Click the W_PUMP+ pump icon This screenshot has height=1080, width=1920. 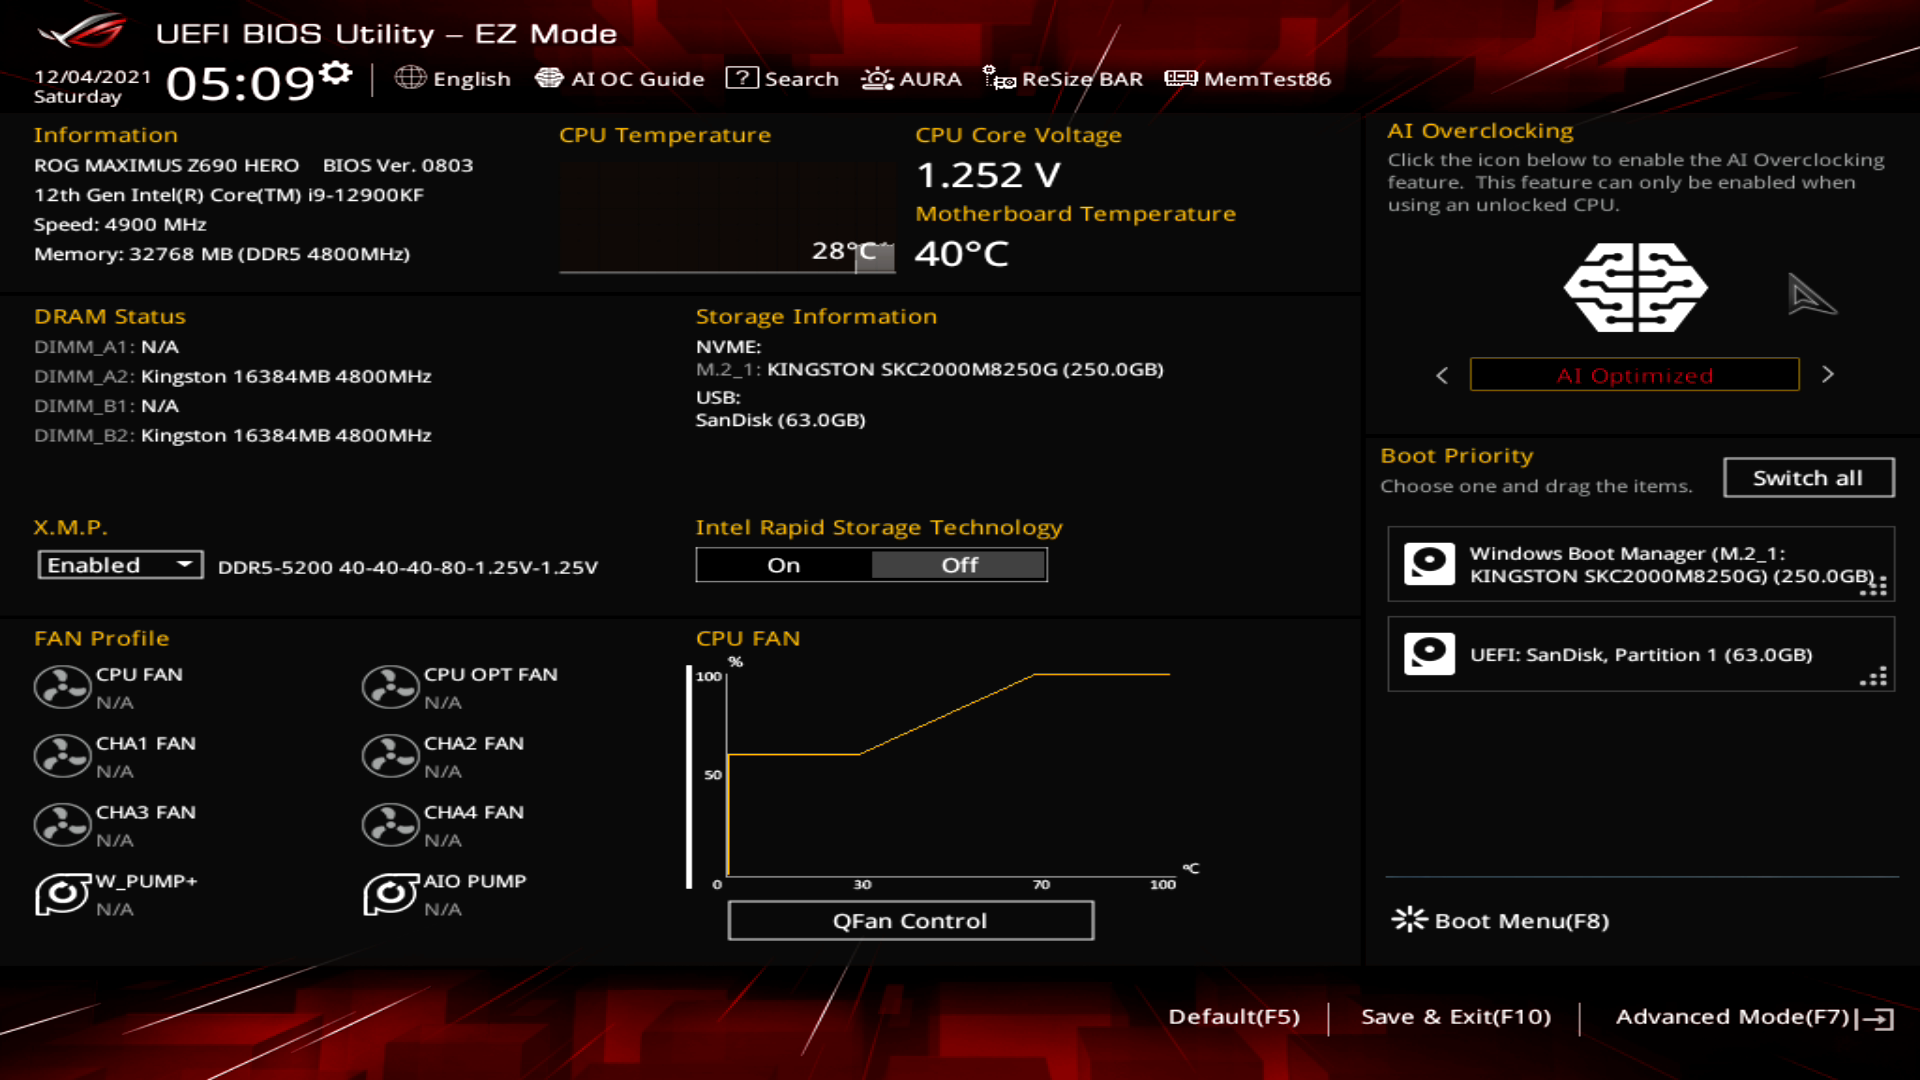click(x=62, y=893)
